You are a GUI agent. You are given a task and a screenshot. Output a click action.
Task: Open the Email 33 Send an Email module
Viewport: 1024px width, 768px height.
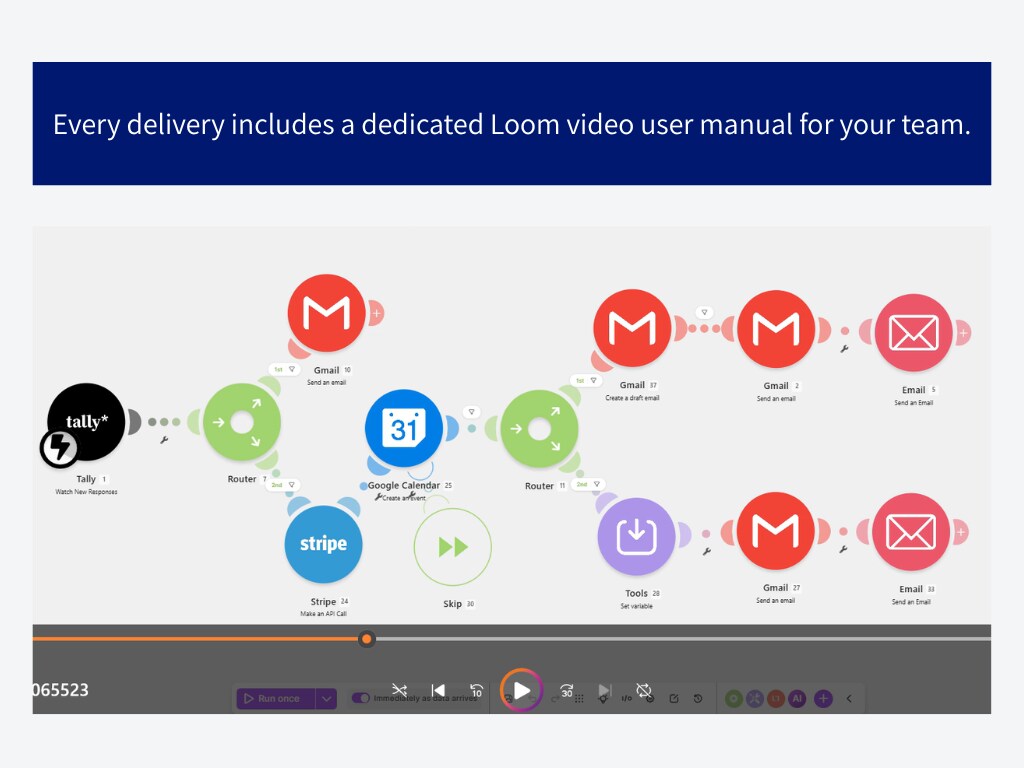[911, 532]
